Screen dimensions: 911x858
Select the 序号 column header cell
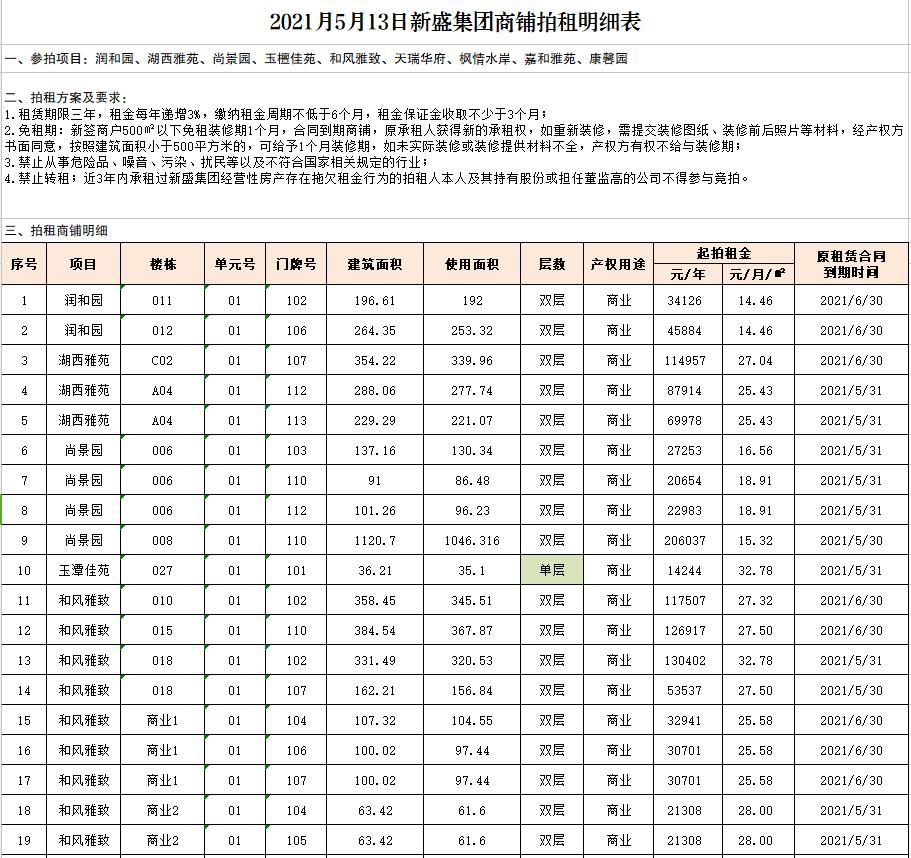point(25,264)
